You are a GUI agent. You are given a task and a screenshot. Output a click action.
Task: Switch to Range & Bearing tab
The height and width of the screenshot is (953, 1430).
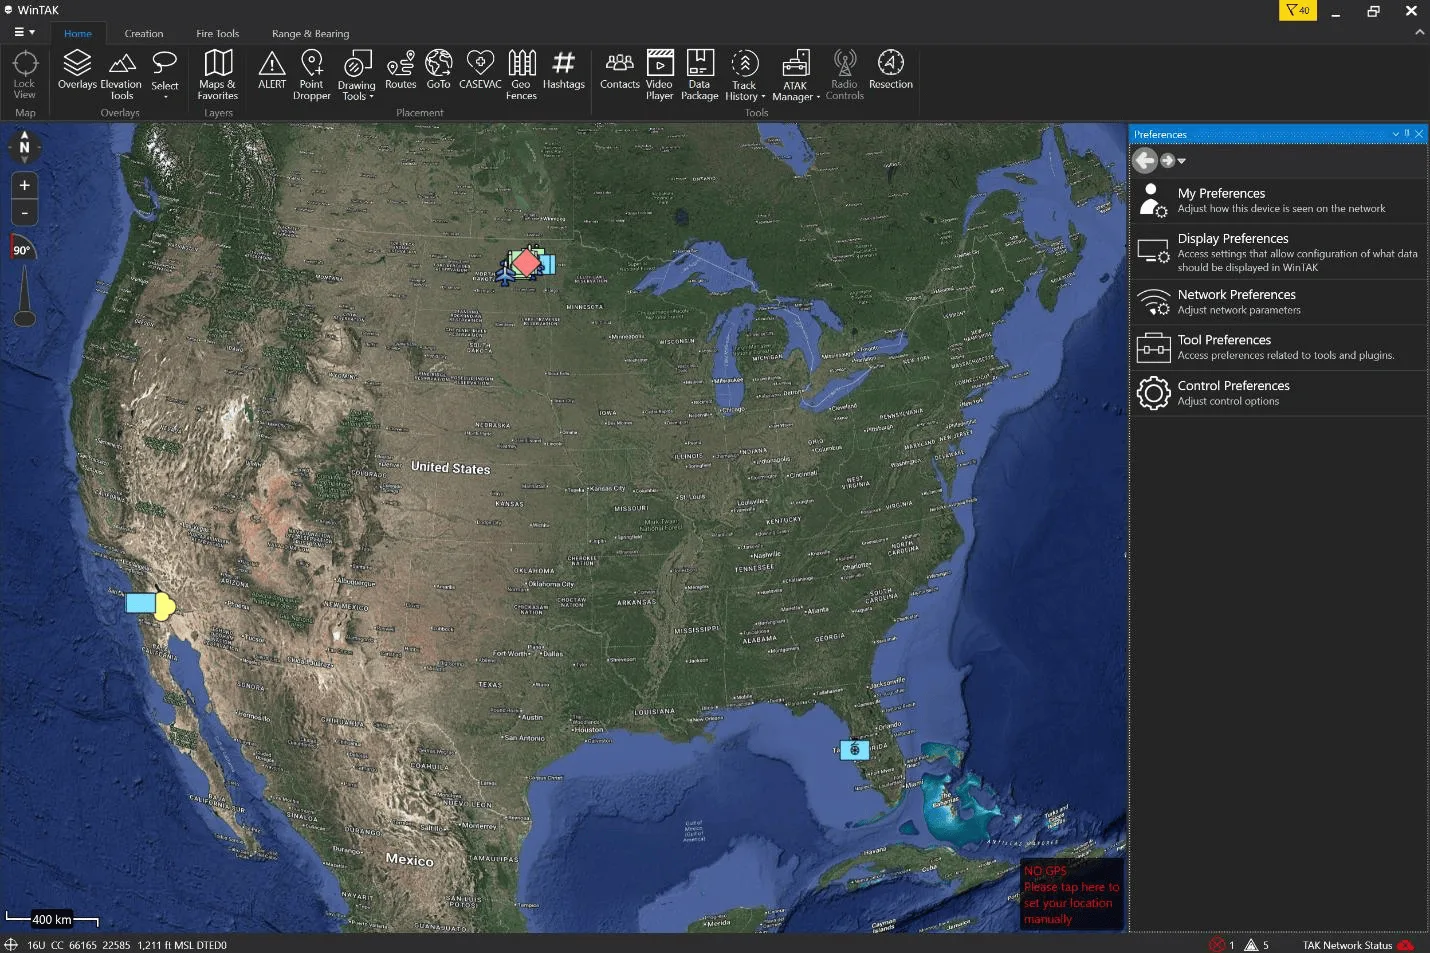coord(311,33)
